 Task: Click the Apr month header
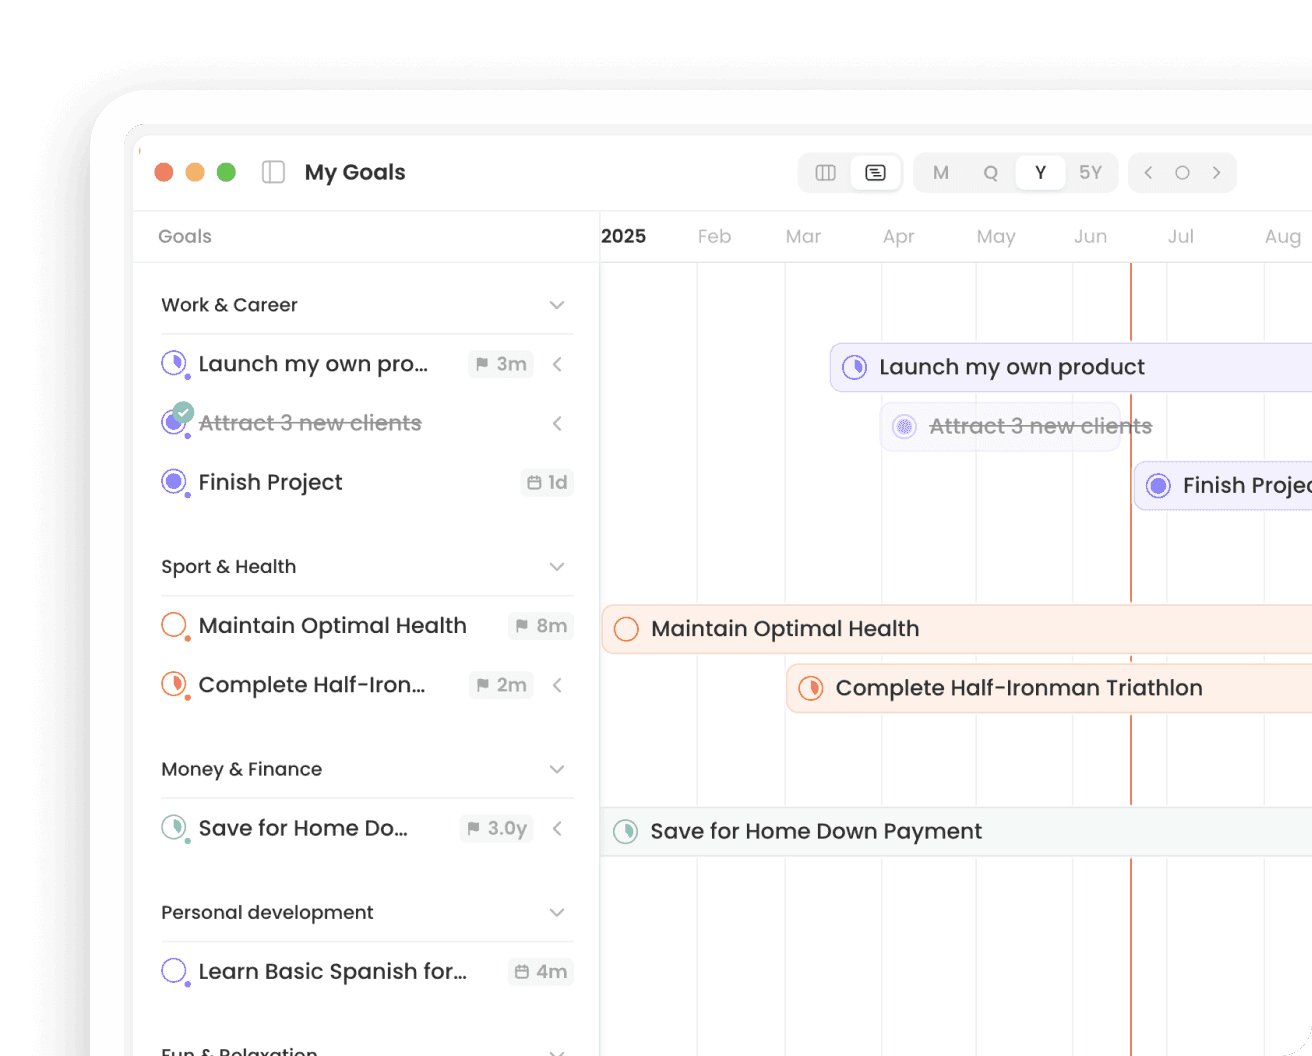pyautogui.click(x=898, y=236)
